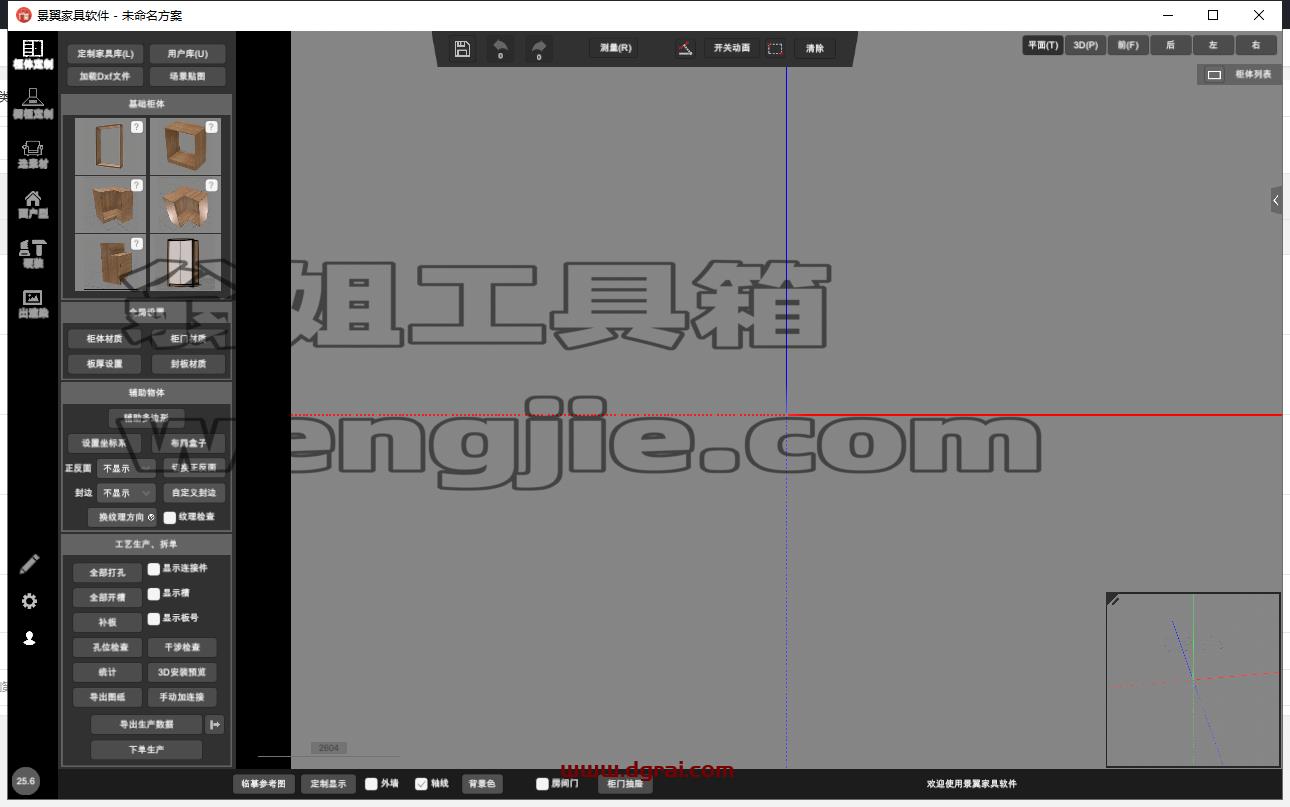The height and width of the screenshot is (807, 1290).
Task: Enable the 外墙 checkbox
Action: coord(371,784)
